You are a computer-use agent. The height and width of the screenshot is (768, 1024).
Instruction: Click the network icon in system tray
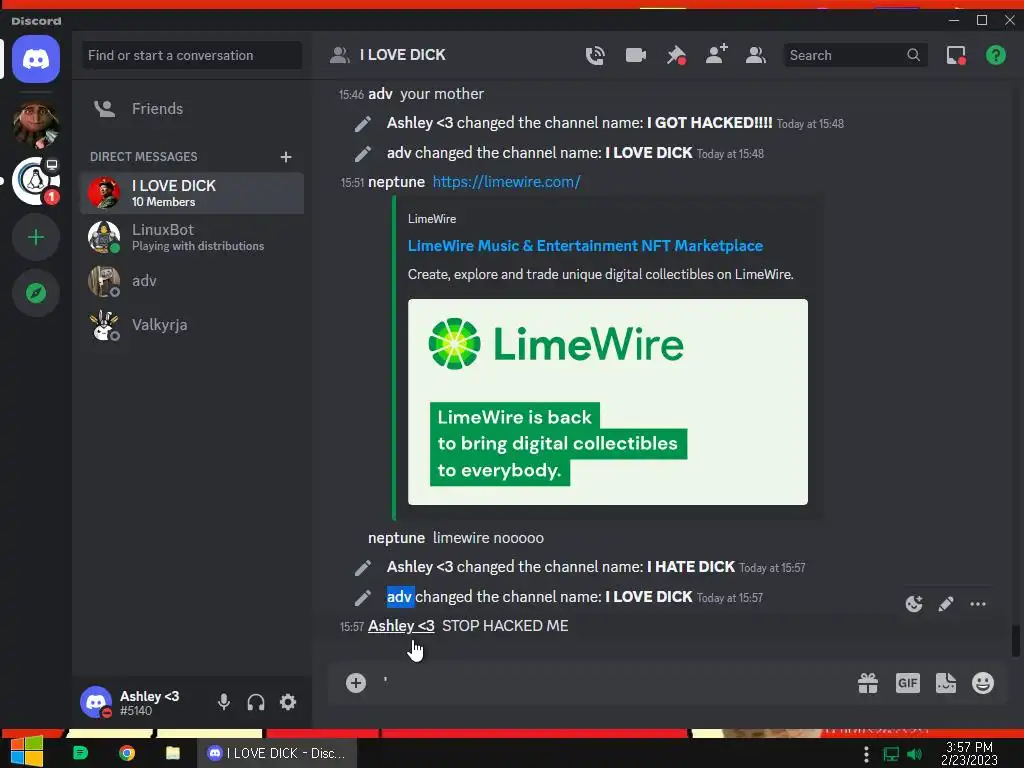click(x=891, y=754)
